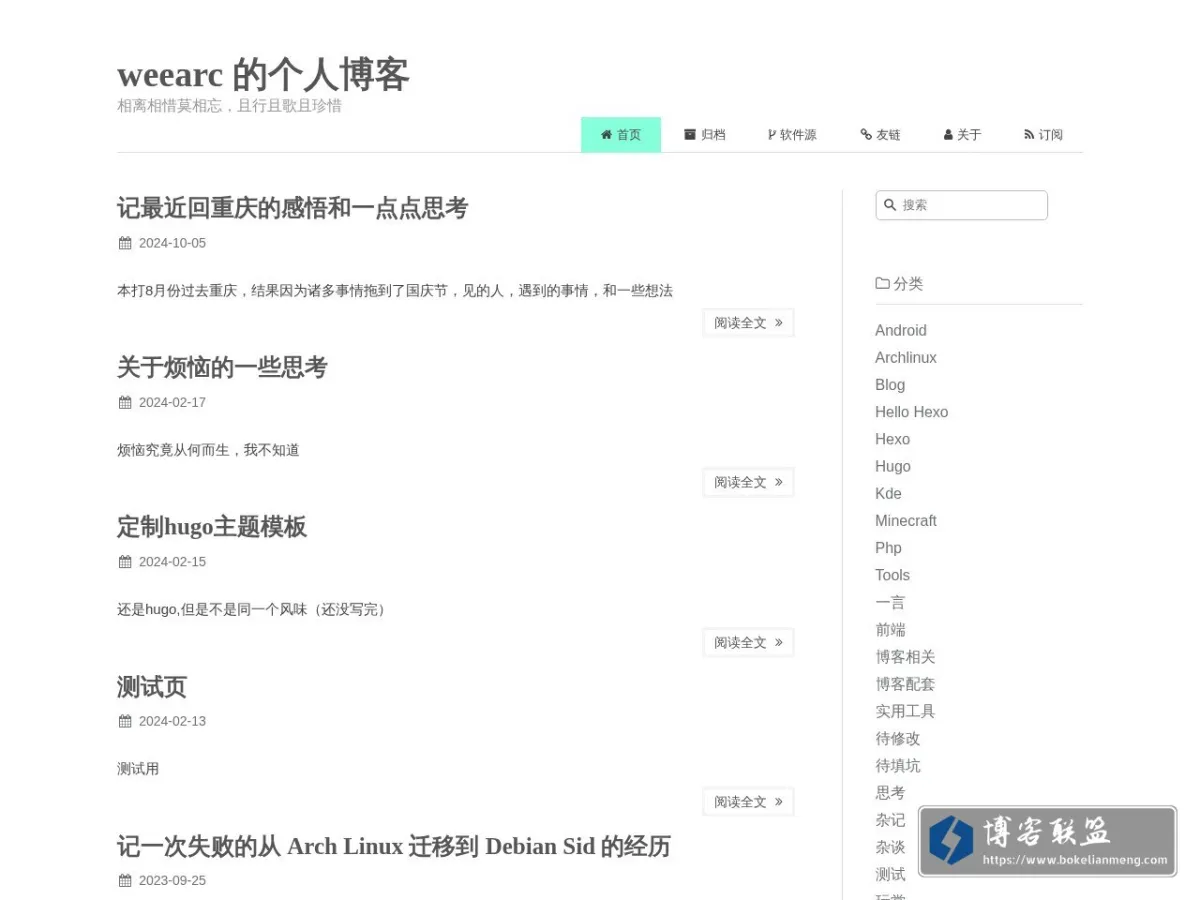This screenshot has width=1200, height=900.
Task: Click the archive box icon beside 归档
Action: 690,134
